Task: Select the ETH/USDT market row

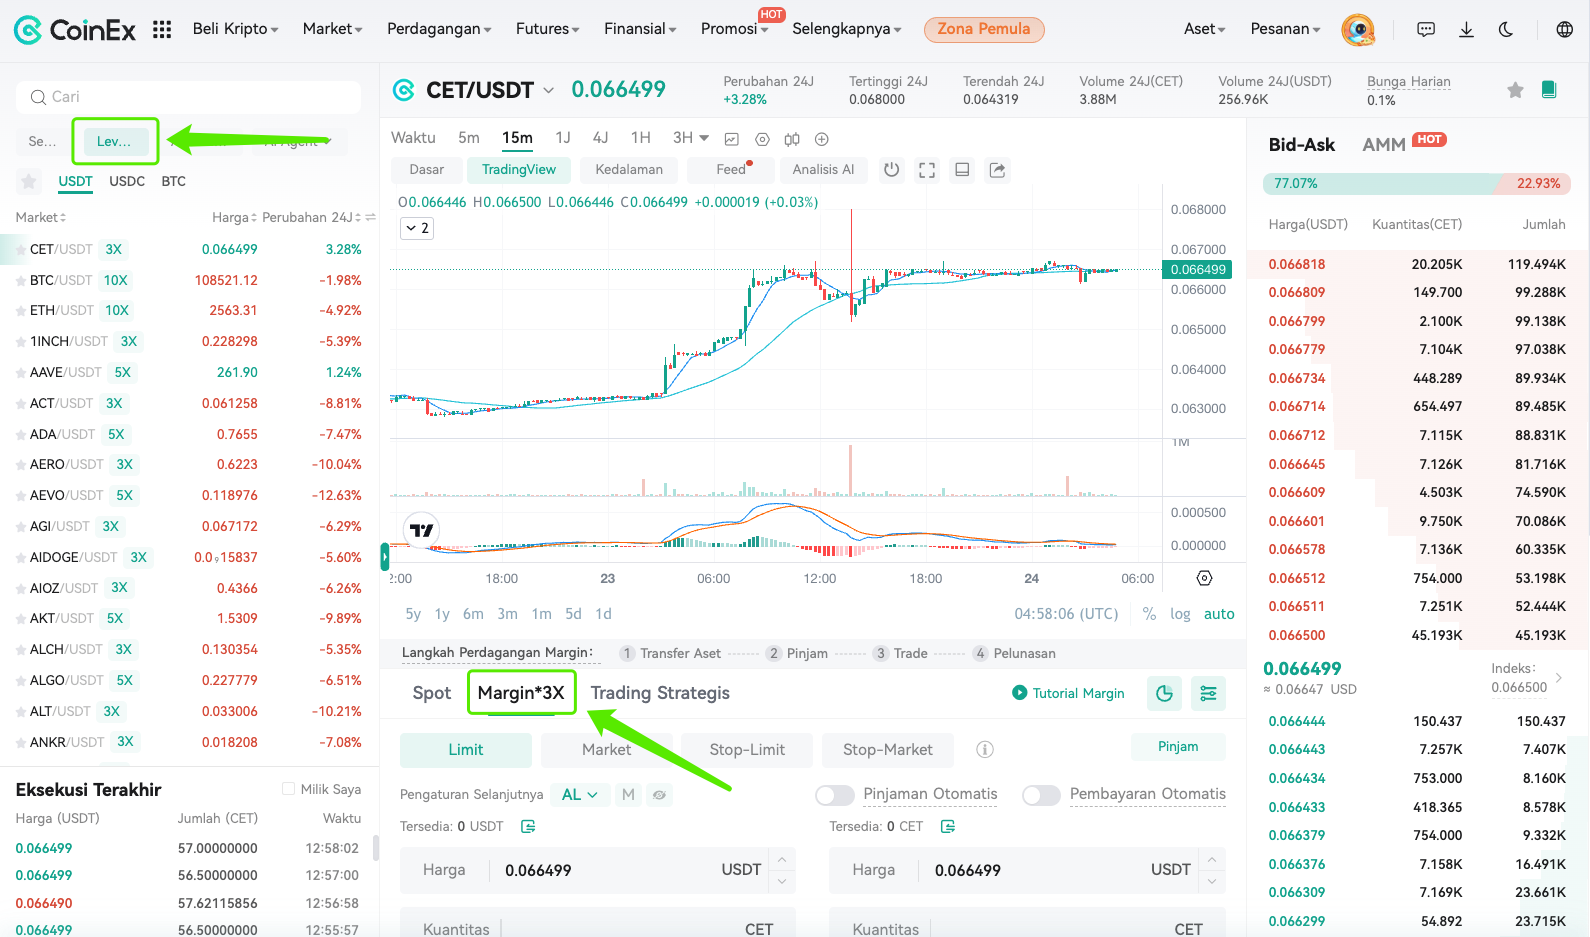Action: (x=189, y=311)
